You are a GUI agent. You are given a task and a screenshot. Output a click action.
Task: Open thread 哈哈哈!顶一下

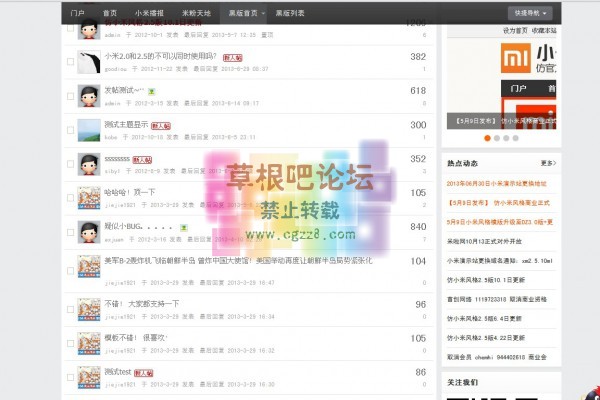(129, 192)
